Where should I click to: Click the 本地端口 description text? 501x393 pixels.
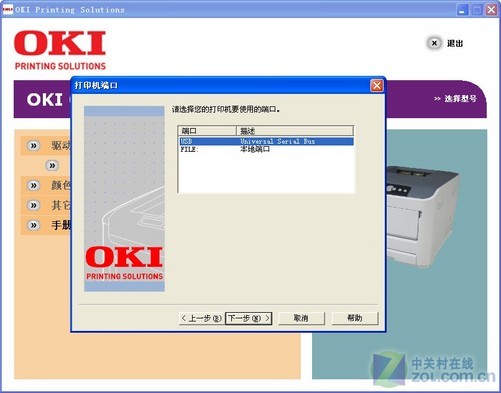point(255,149)
